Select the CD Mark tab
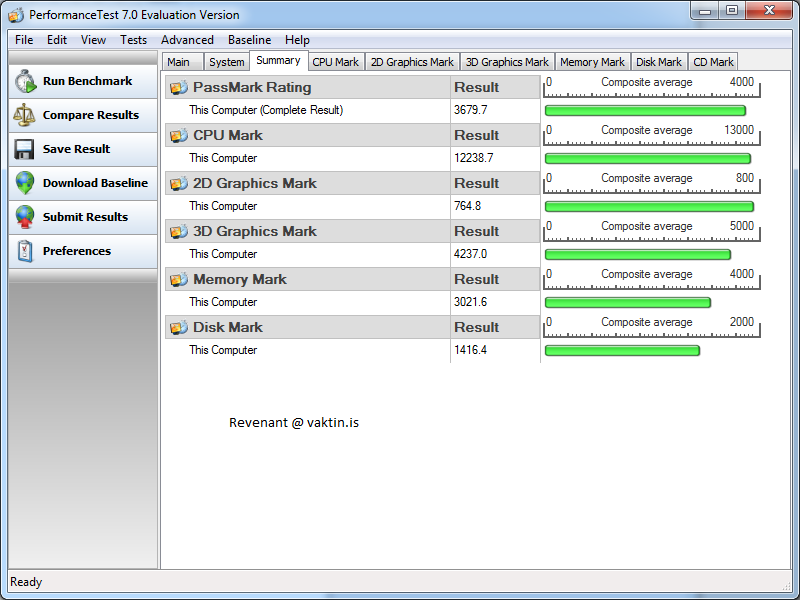The height and width of the screenshot is (603, 802). (x=713, y=61)
